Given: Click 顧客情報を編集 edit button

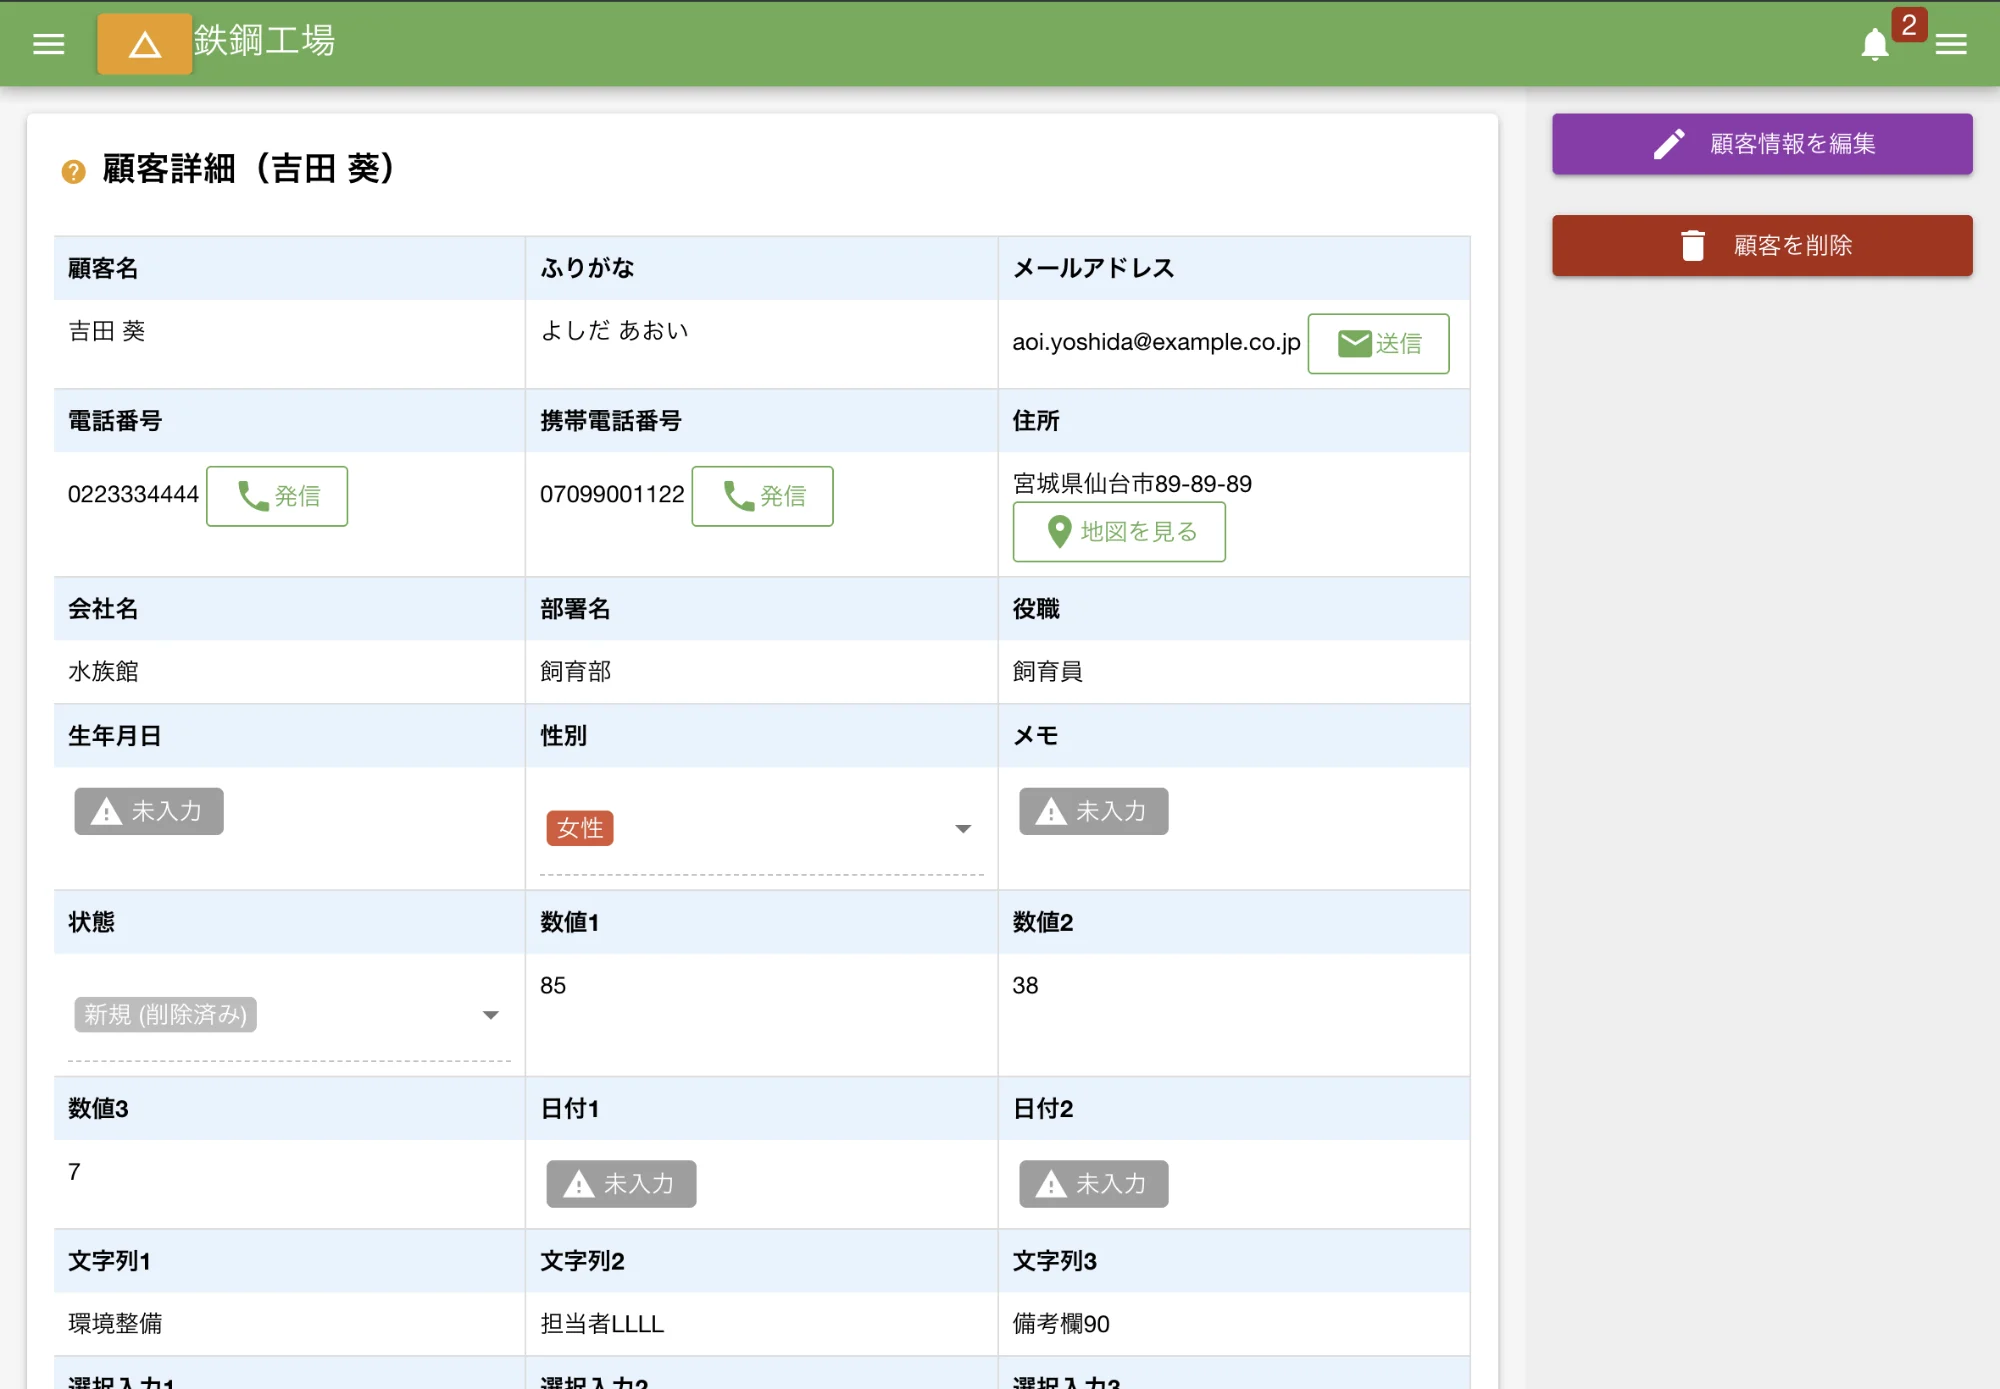Looking at the screenshot, I should pyautogui.click(x=1761, y=144).
